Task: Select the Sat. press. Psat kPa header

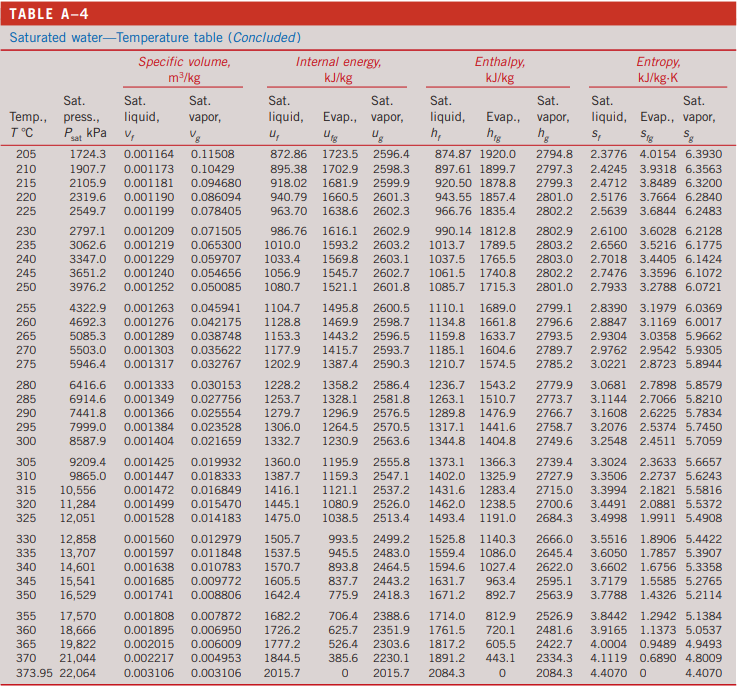Action: [x=85, y=117]
